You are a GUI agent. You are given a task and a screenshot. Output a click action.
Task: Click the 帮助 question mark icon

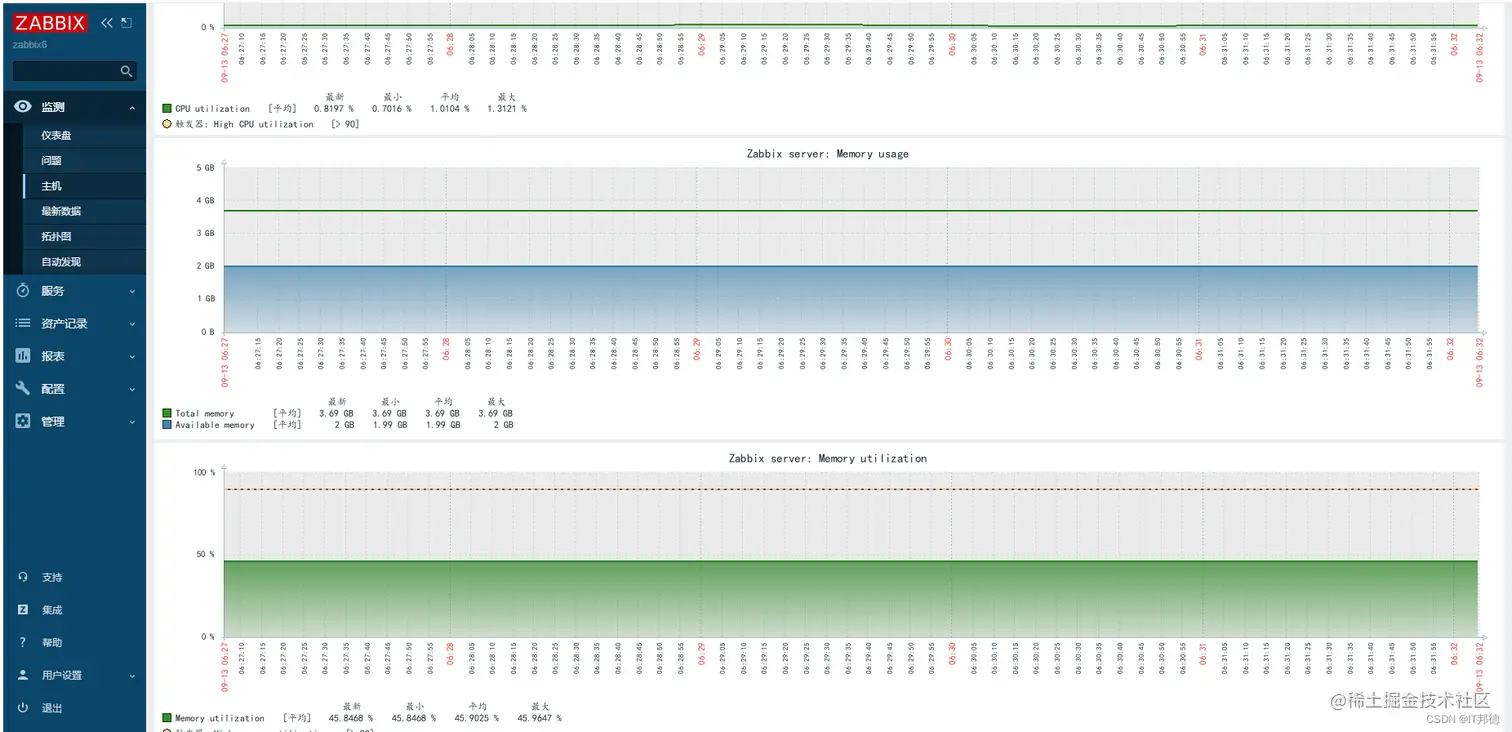(x=23, y=642)
